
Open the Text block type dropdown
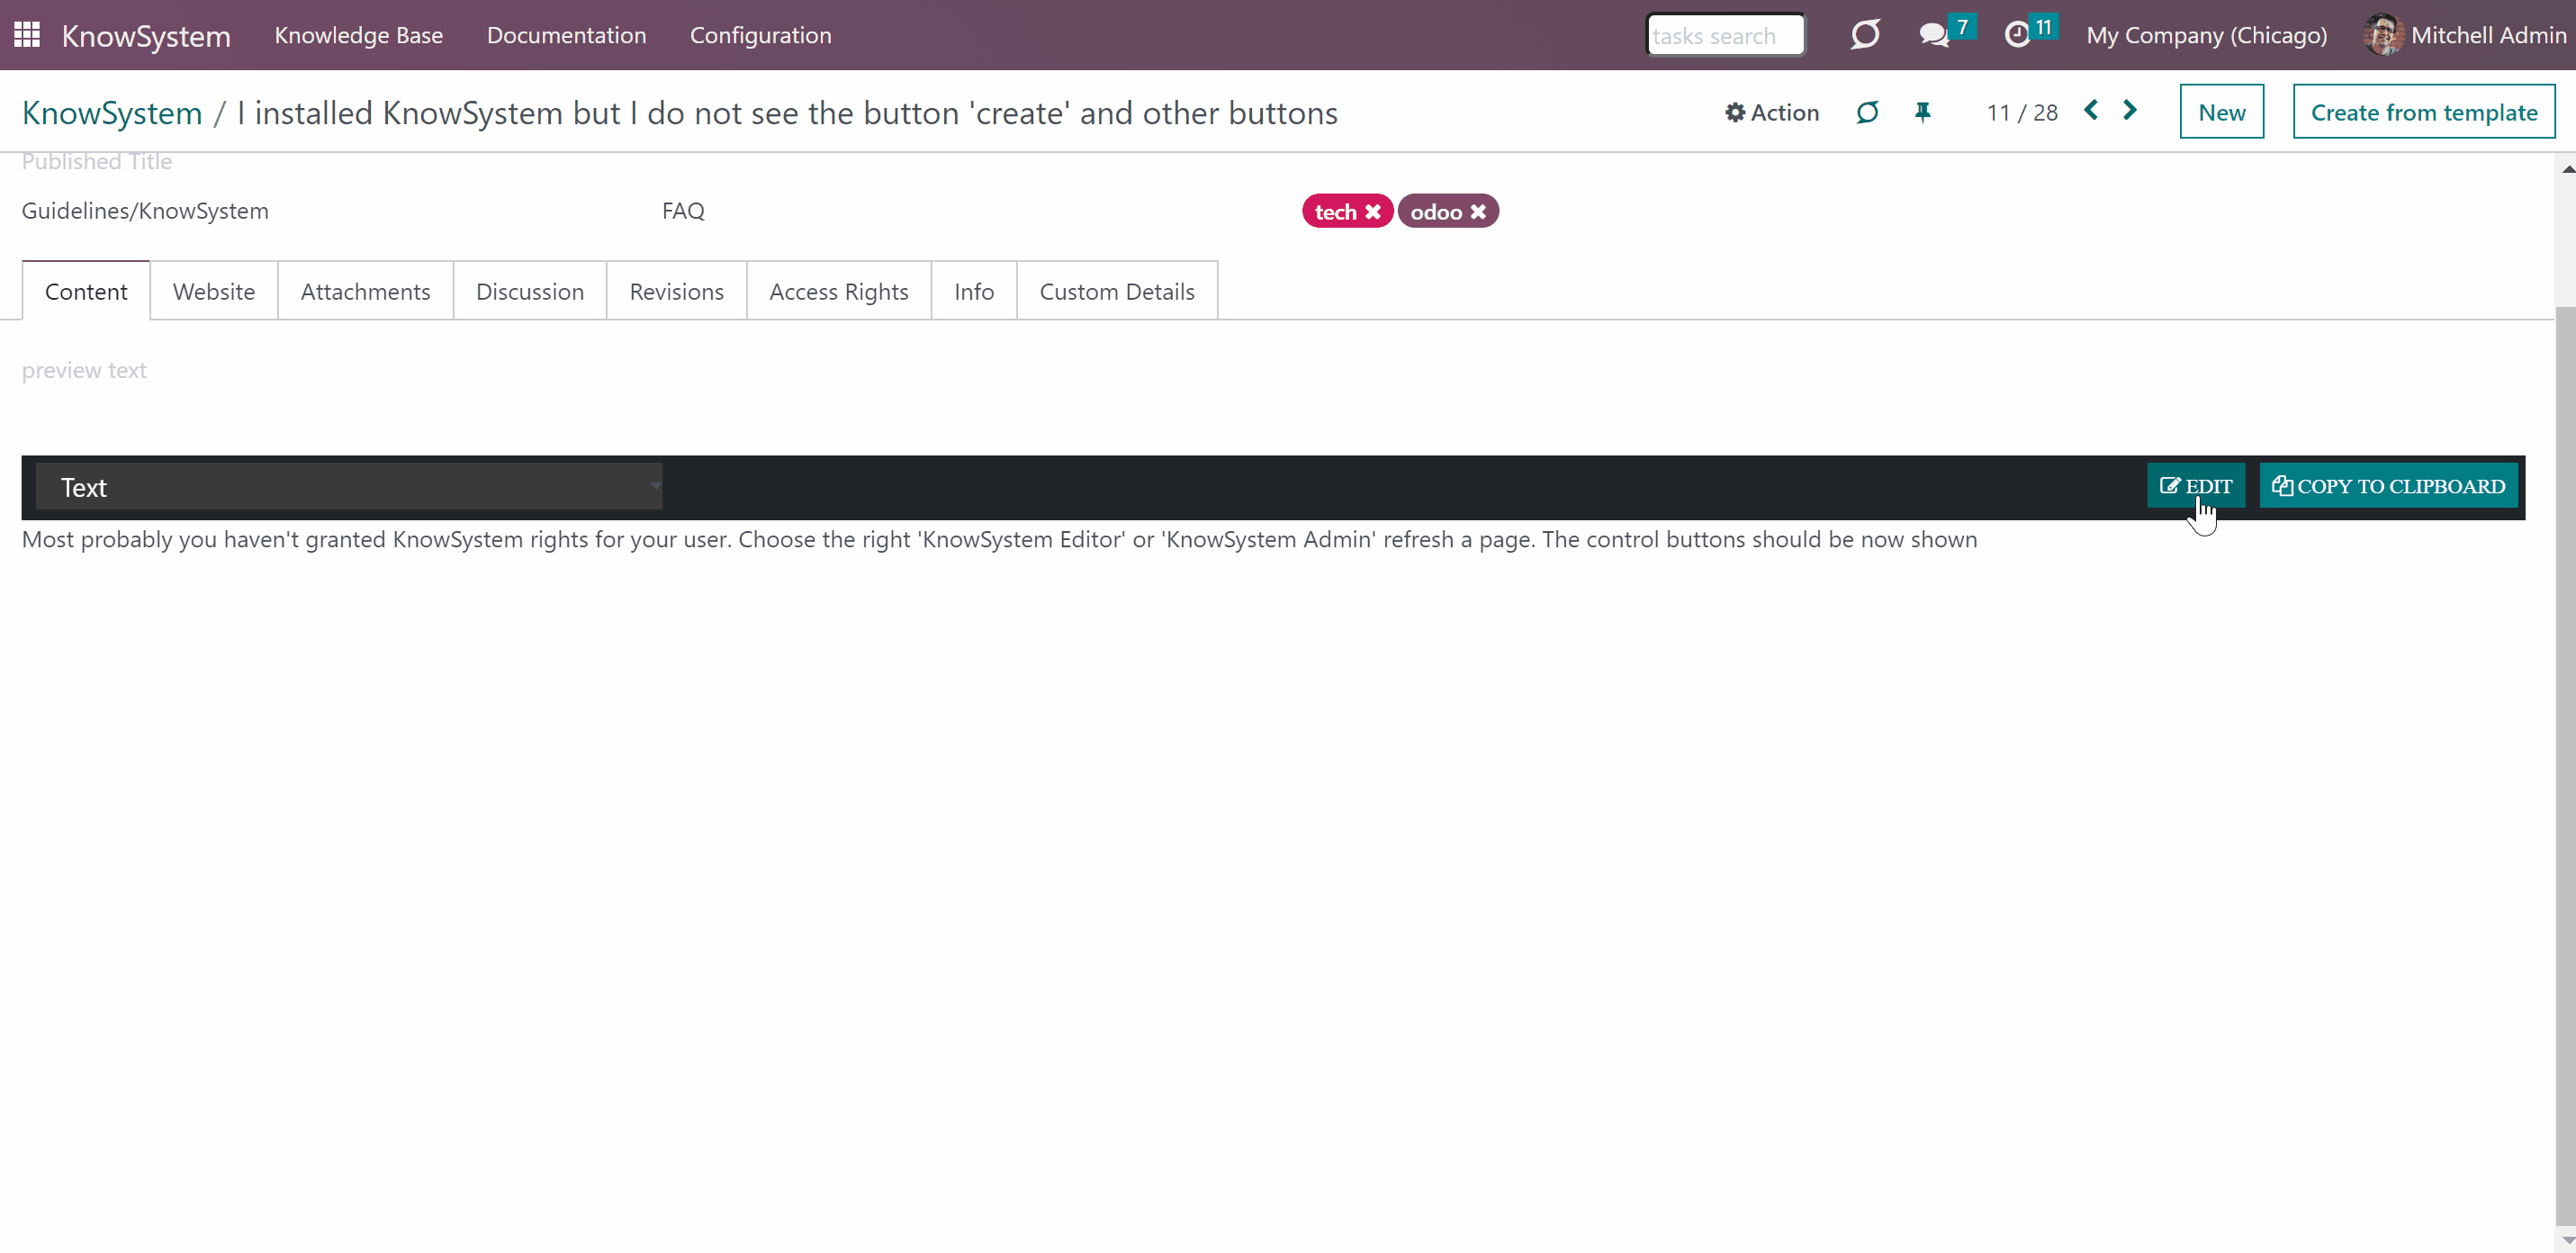(x=349, y=486)
